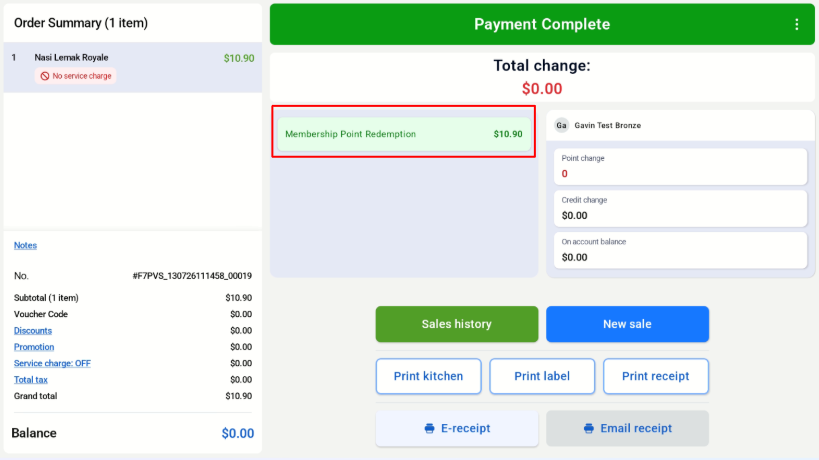
Task: Click Print label button
Action: click(542, 376)
